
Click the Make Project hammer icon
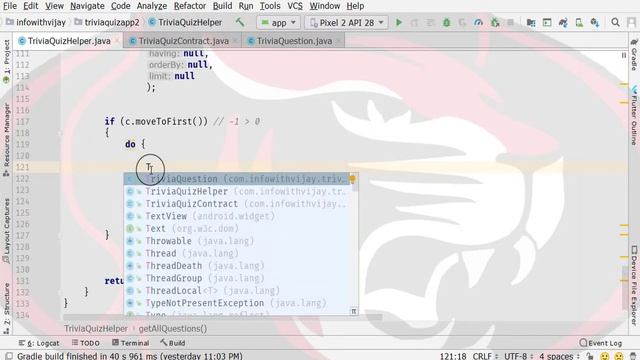click(240, 22)
